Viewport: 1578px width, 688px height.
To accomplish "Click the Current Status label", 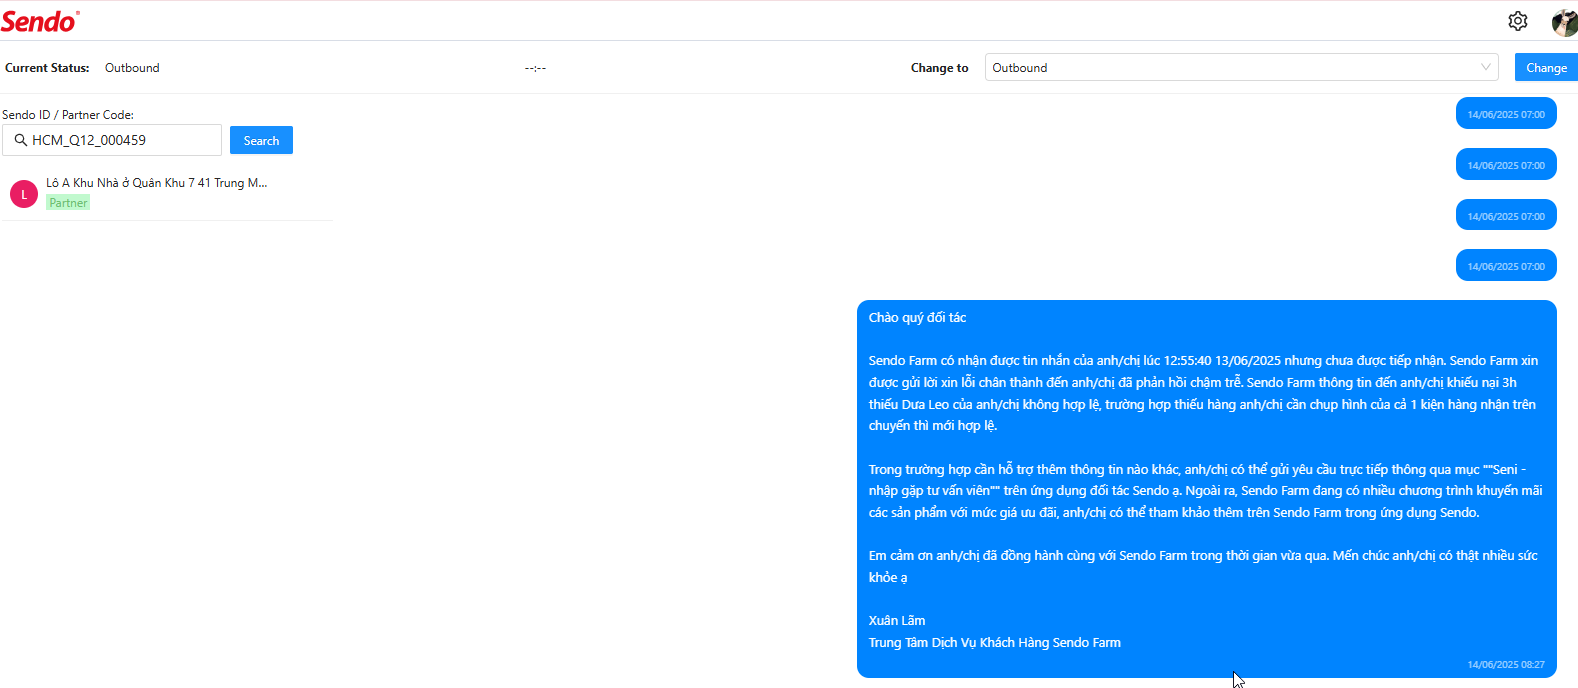I will (47, 68).
